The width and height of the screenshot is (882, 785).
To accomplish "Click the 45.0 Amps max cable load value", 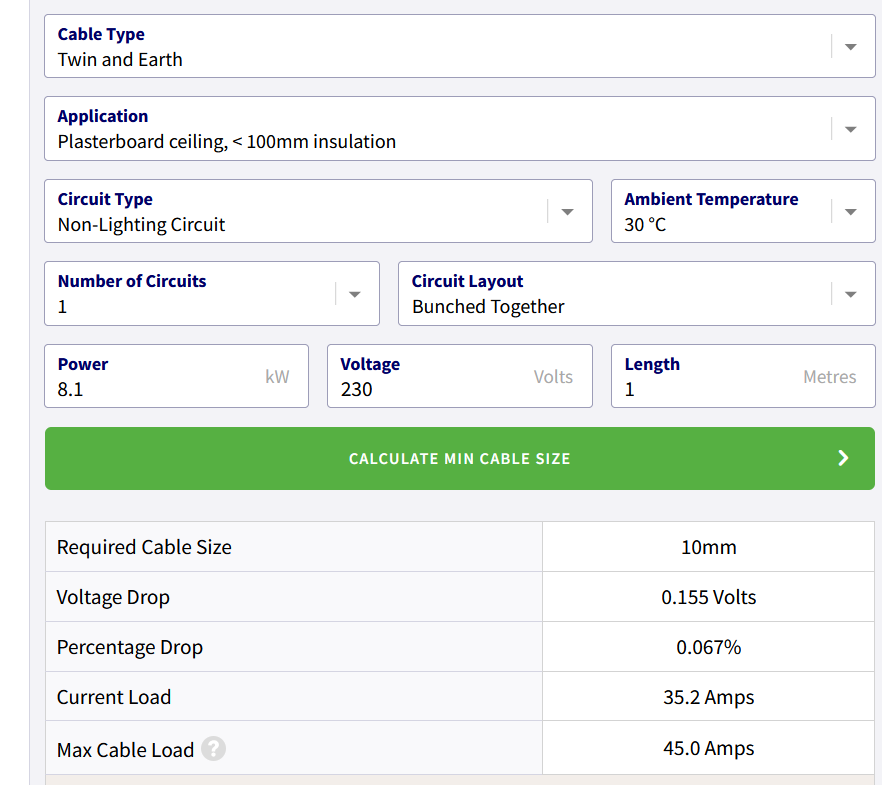I will tap(708, 748).
